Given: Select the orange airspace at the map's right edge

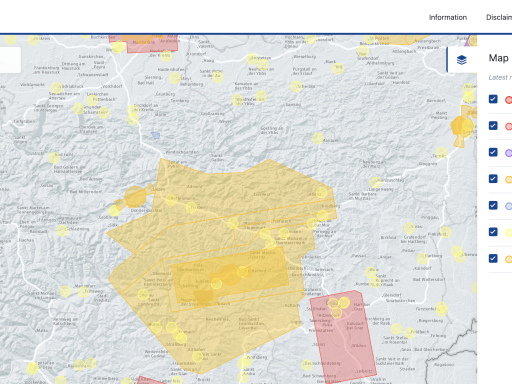Looking at the screenshot, I should [463, 126].
